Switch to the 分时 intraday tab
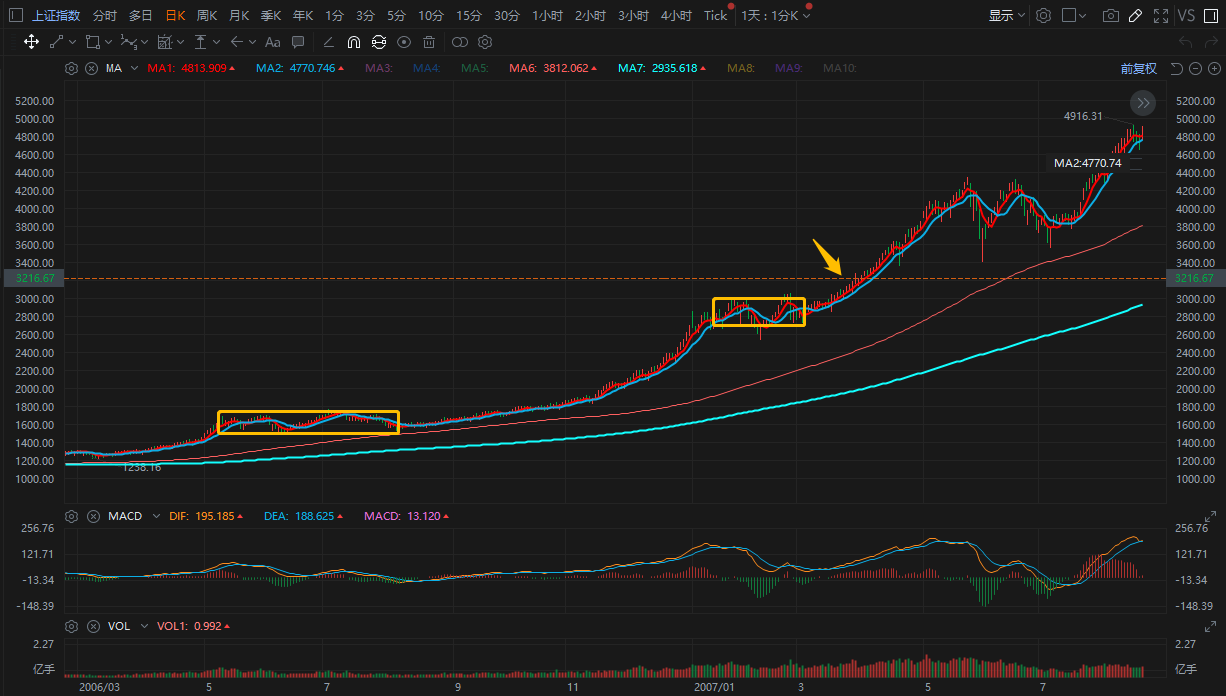Image resolution: width=1226 pixels, height=696 pixels. click(104, 16)
